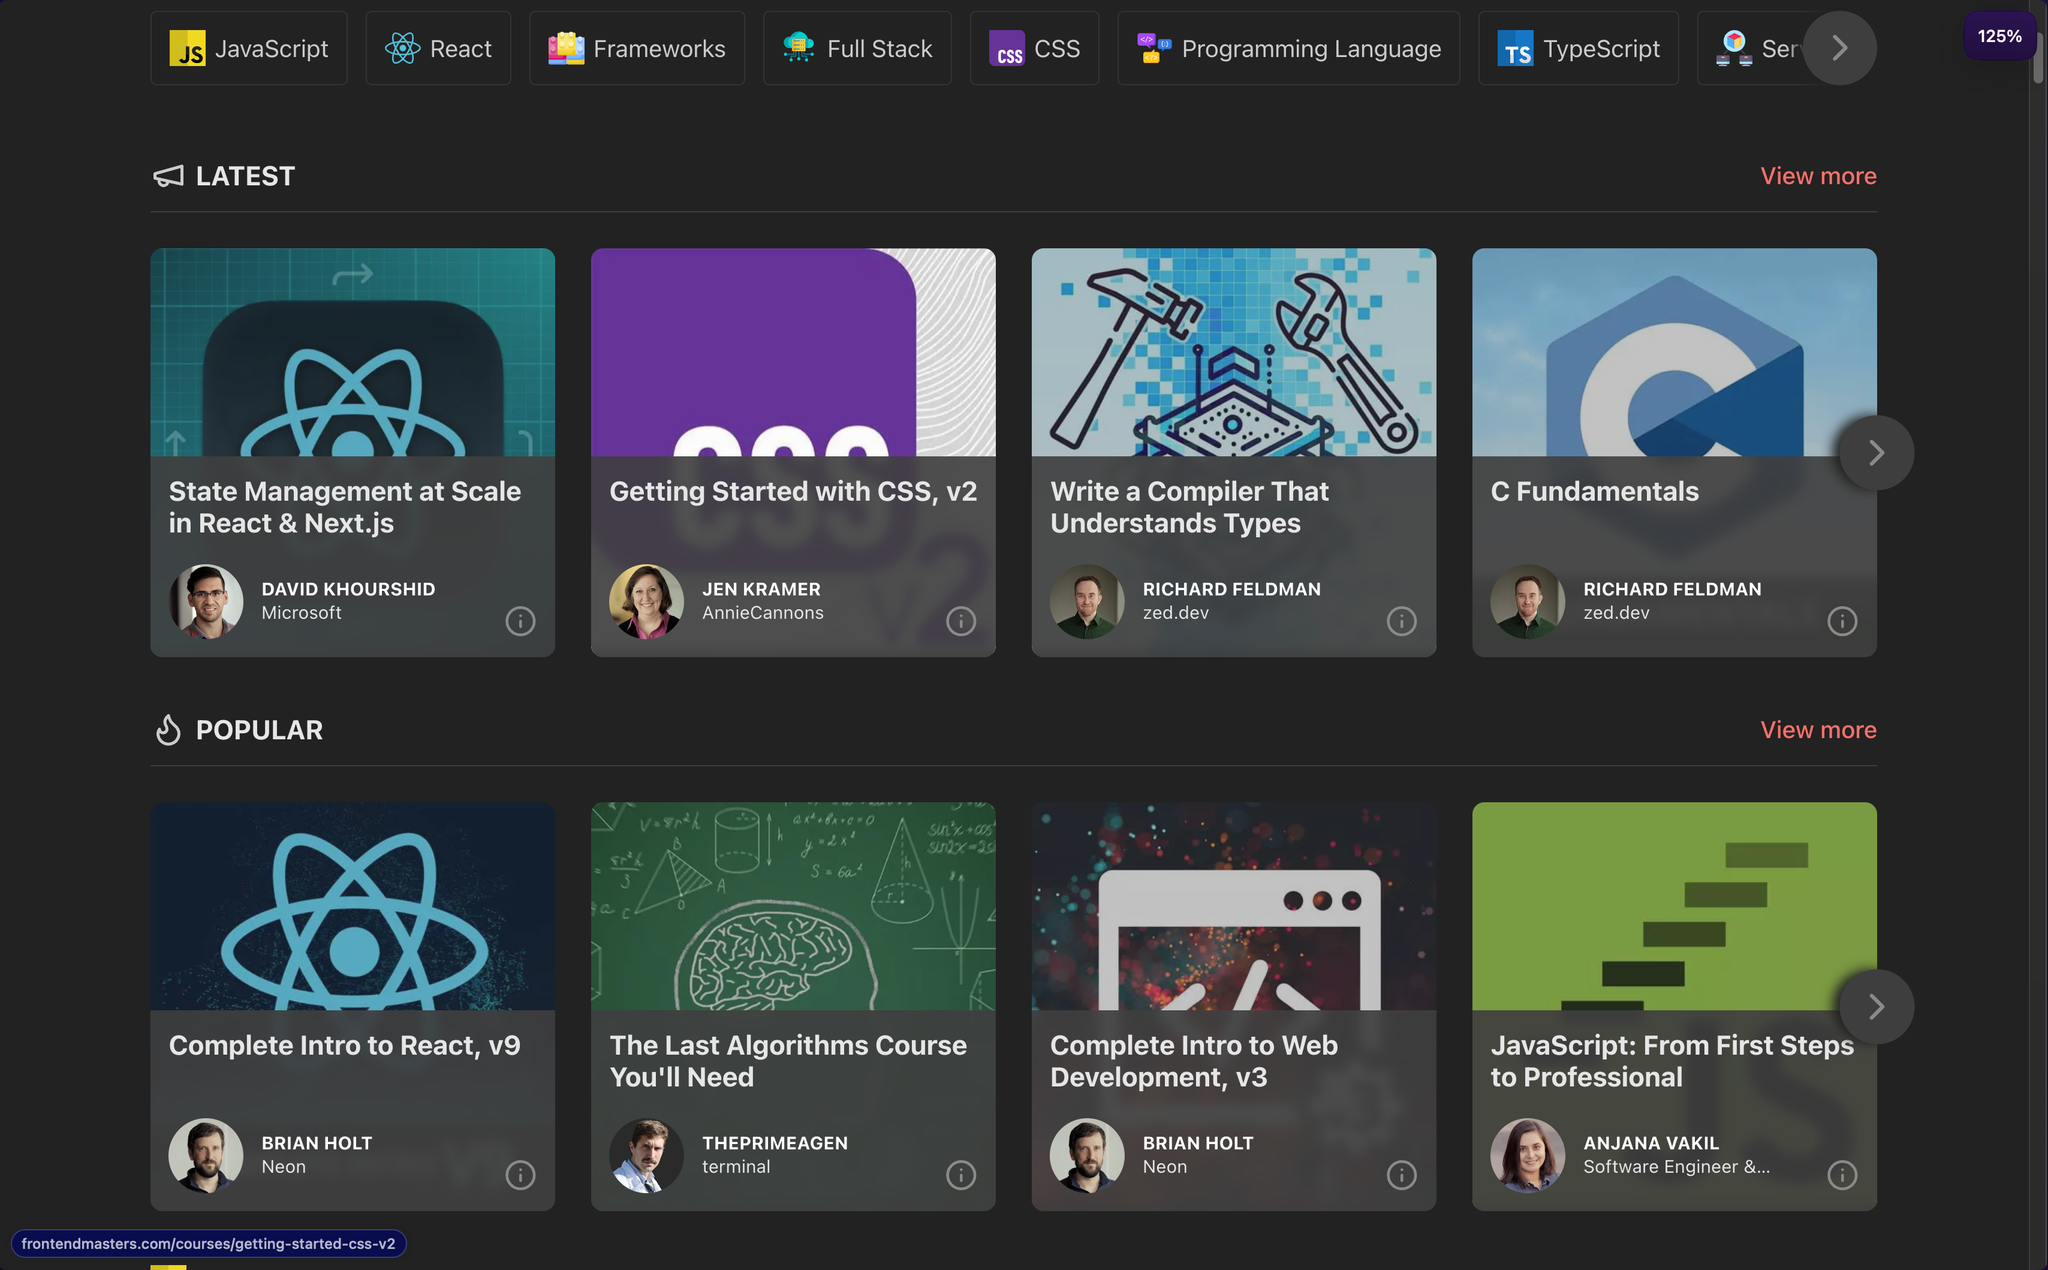
Task: Open info for State Management at Scale course
Action: (x=520, y=621)
